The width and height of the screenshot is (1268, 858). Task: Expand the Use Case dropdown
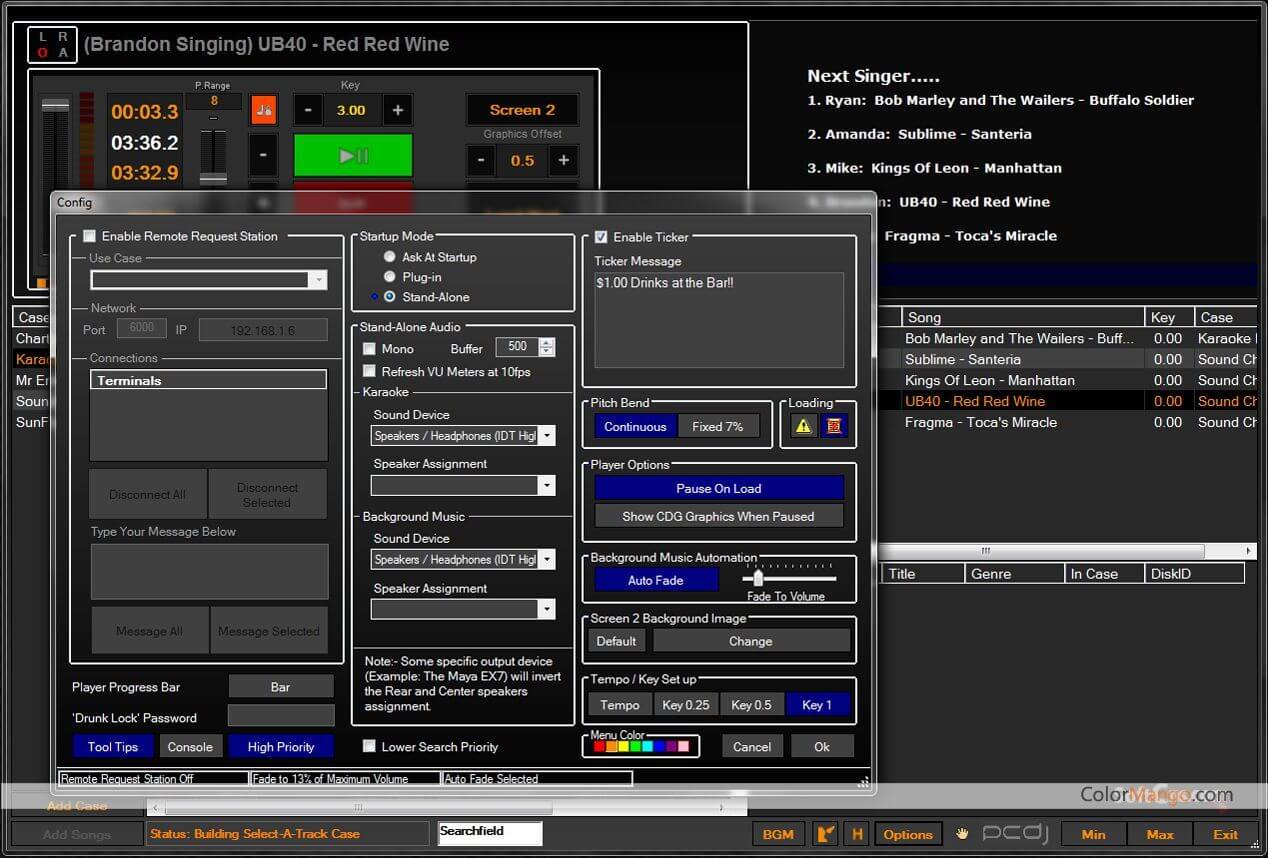tap(319, 280)
